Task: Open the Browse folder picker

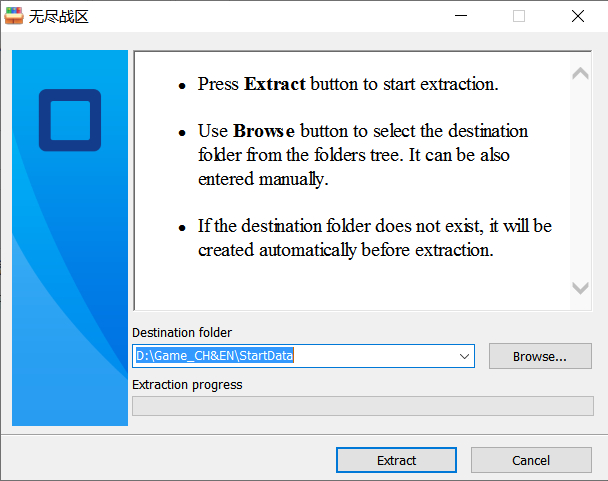Action: pyautogui.click(x=540, y=356)
